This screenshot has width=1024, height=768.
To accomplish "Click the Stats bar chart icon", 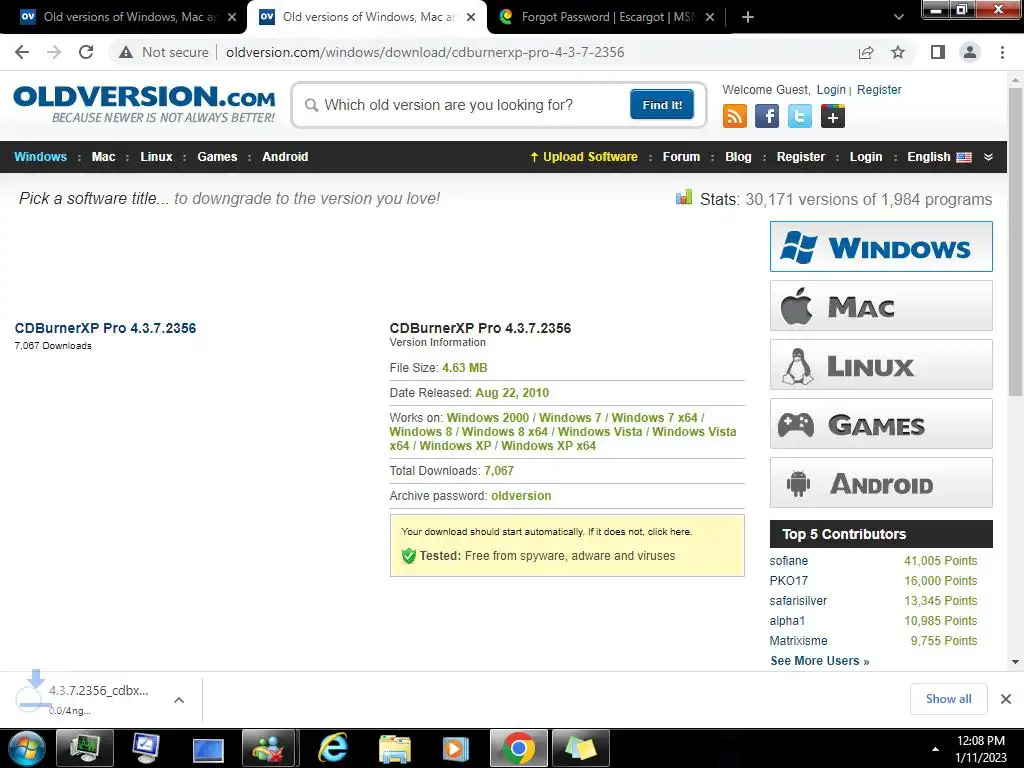I will coord(684,197).
